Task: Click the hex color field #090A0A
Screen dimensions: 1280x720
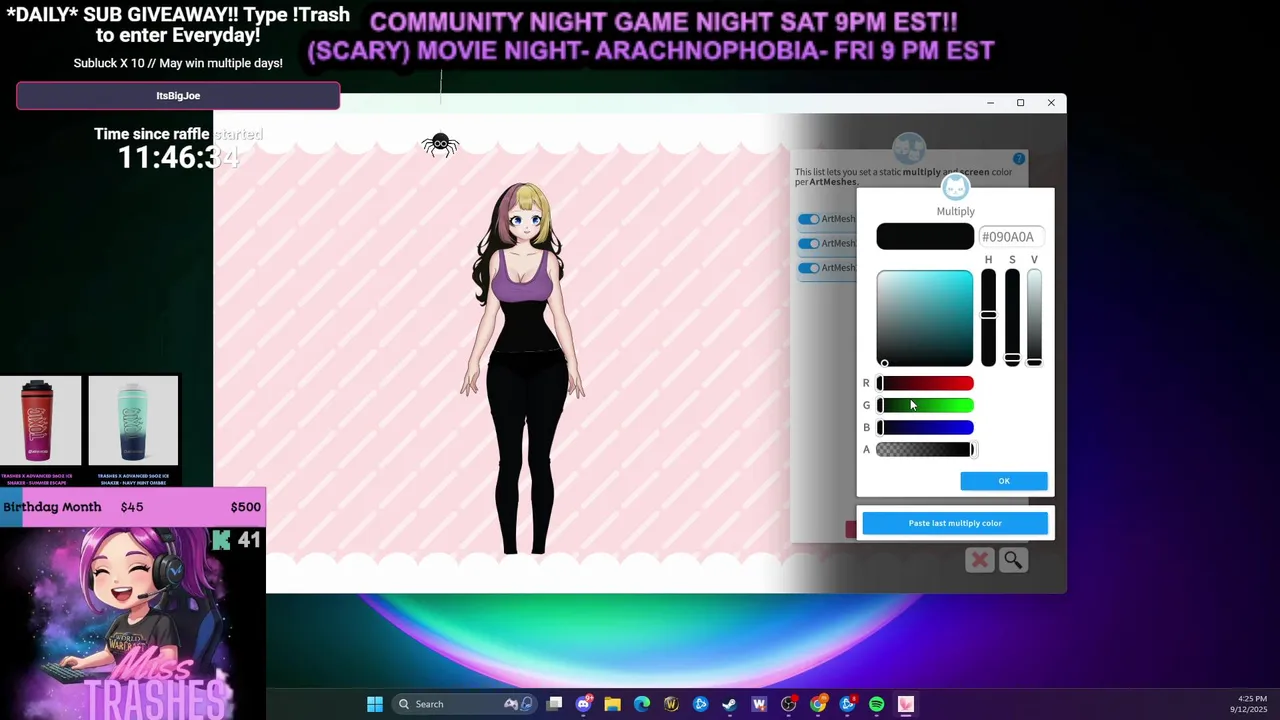Action: (x=1012, y=237)
